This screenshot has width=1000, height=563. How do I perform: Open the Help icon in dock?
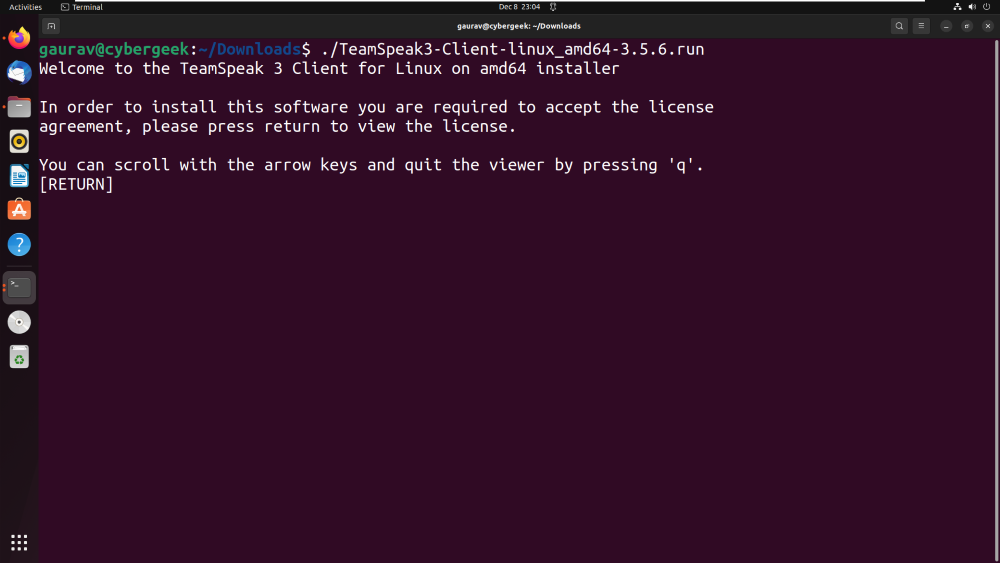coord(19,245)
